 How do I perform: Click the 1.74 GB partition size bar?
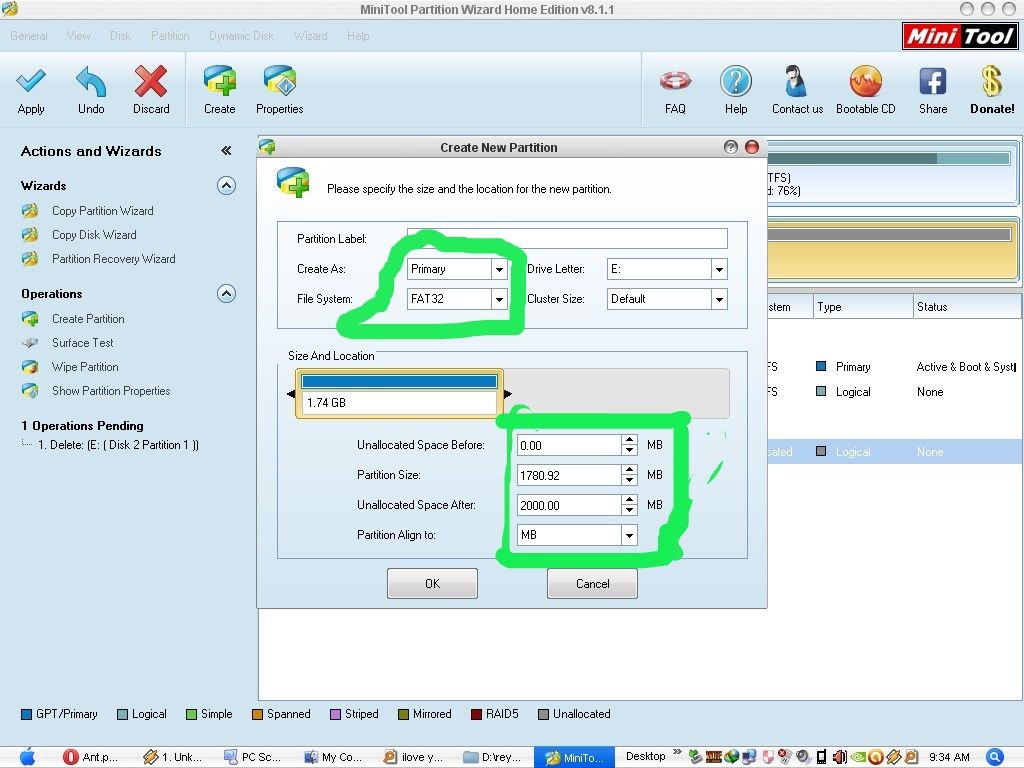pos(399,393)
